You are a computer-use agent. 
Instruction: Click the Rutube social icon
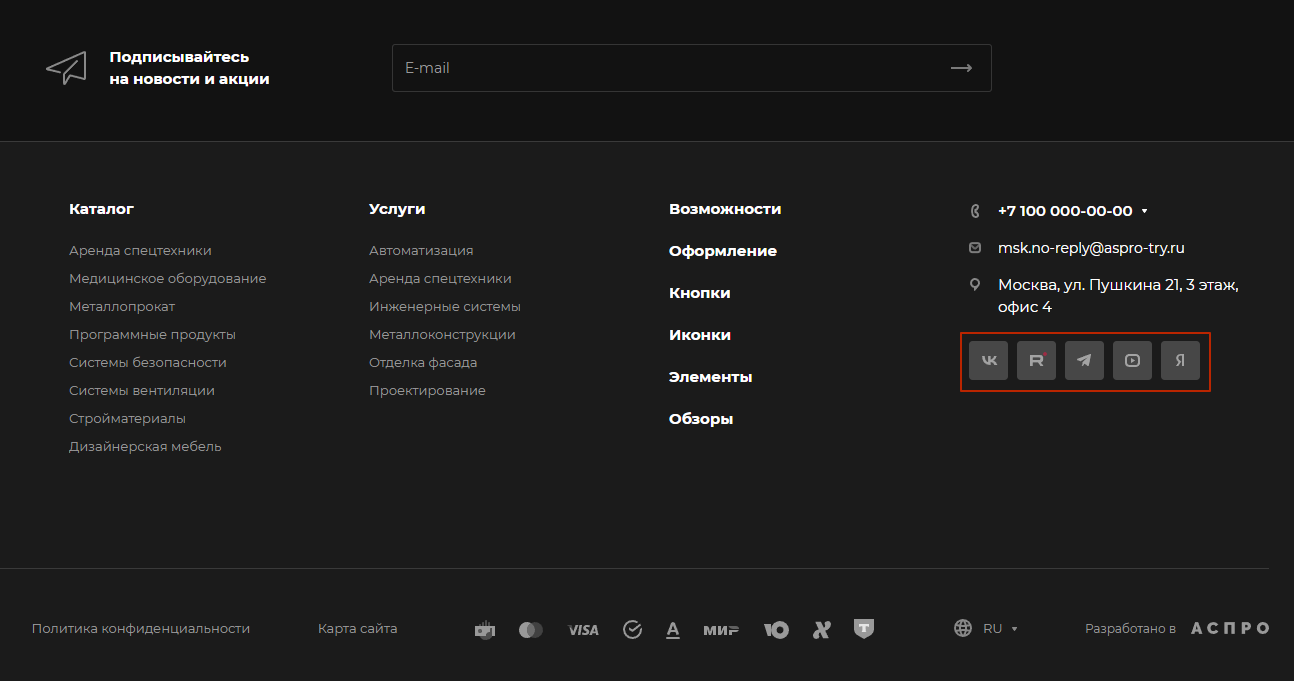(1036, 361)
